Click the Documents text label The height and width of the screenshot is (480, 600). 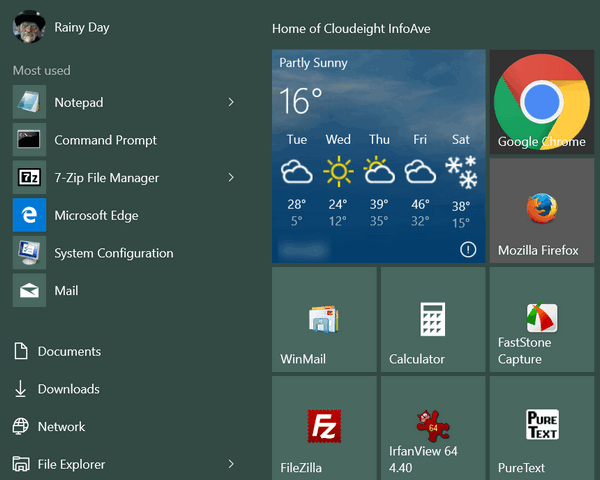69,351
